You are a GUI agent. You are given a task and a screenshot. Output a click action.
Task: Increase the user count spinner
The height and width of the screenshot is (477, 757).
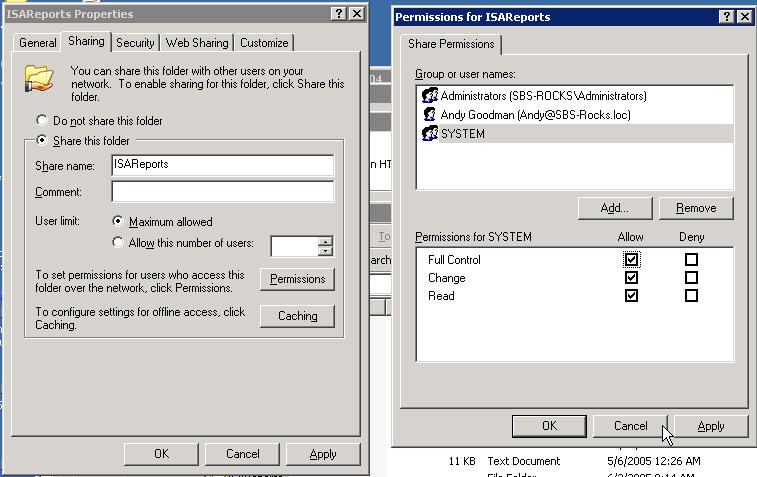(x=326, y=241)
